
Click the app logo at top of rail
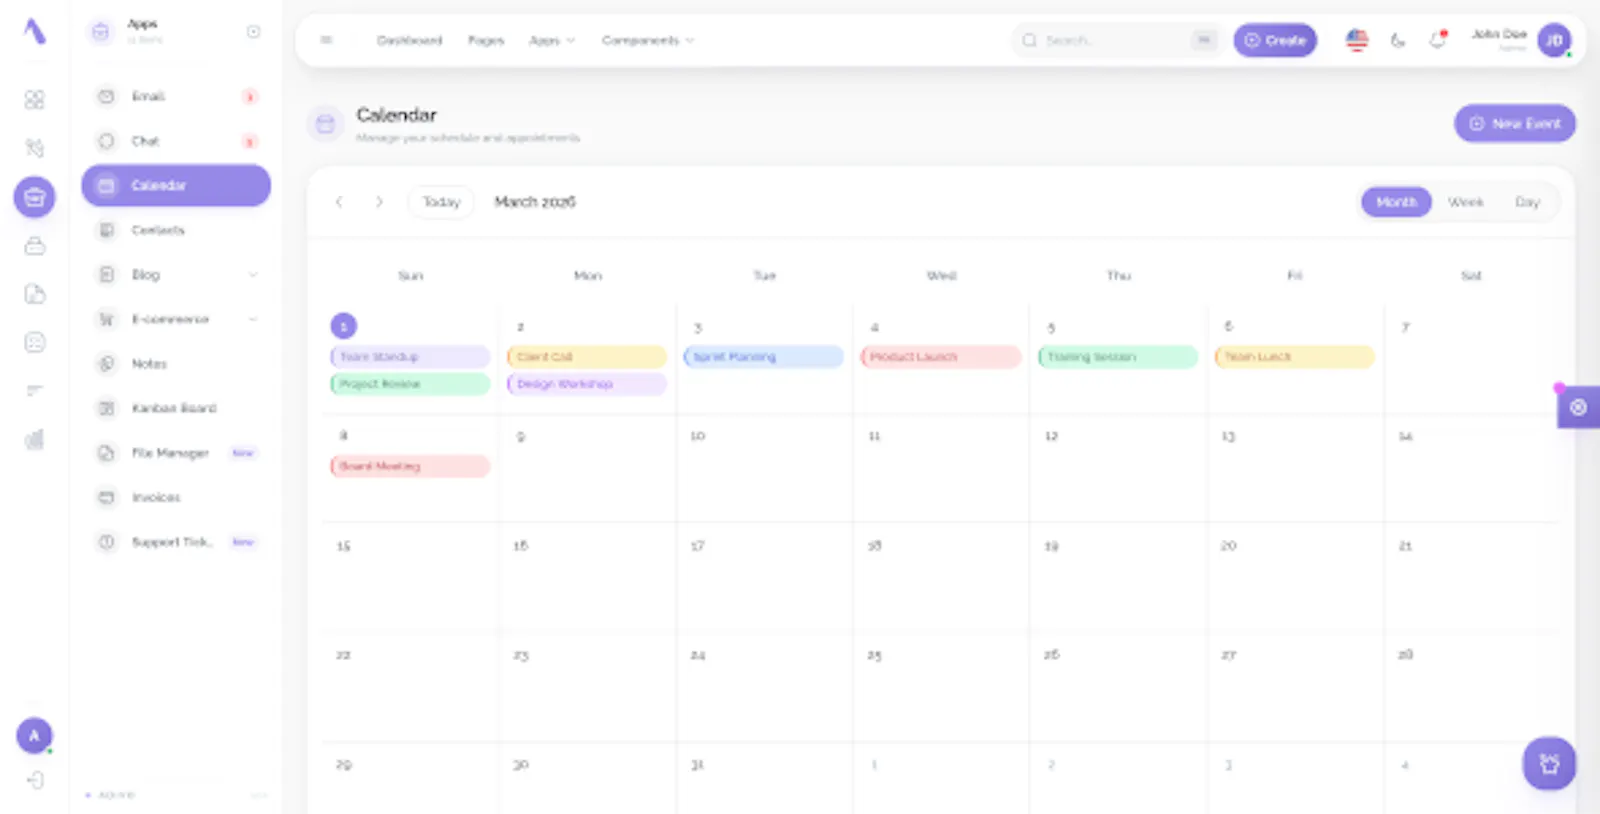(x=34, y=31)
